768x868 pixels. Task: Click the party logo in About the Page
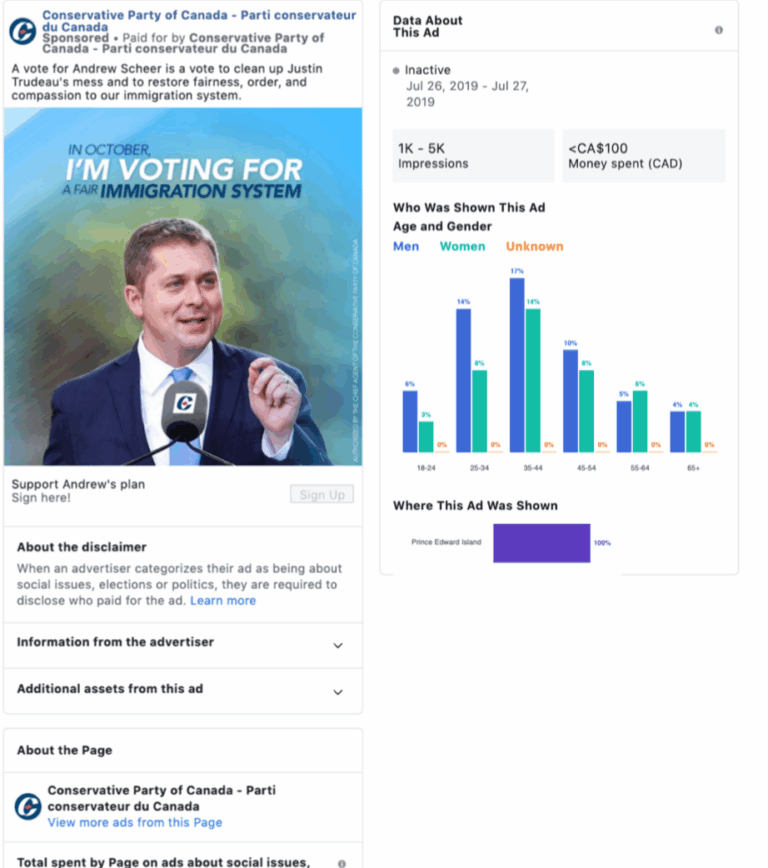click(x=28, y=806)
